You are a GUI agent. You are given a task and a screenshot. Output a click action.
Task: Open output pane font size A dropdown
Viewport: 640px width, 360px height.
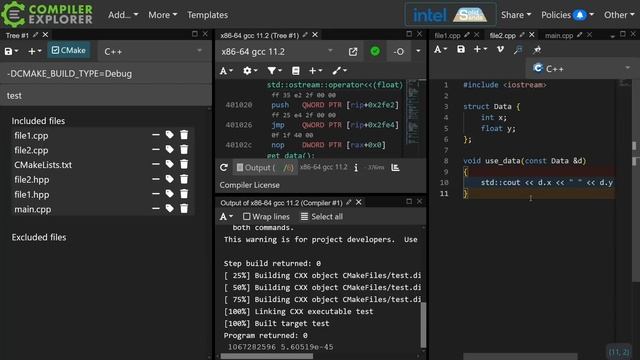click(226, 216)
